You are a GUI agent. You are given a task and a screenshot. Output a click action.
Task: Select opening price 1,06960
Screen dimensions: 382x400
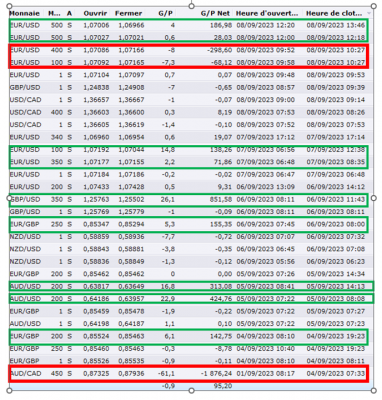tap(96, 137)
